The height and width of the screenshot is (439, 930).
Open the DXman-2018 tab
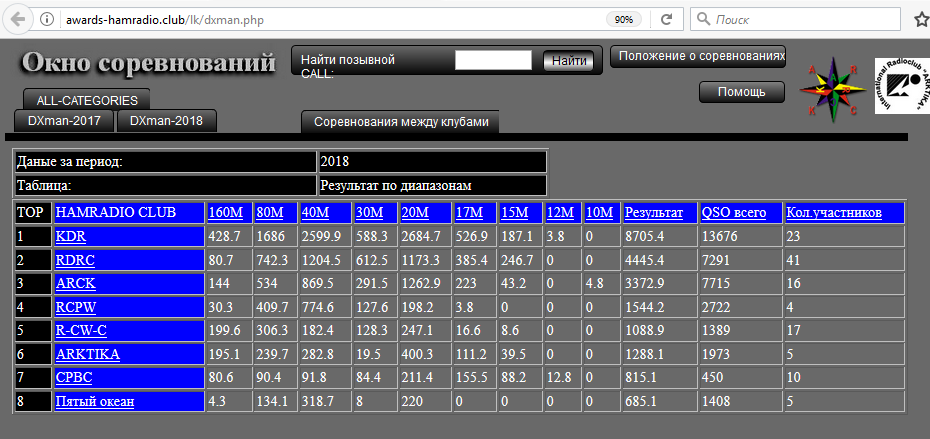point(166,121)
